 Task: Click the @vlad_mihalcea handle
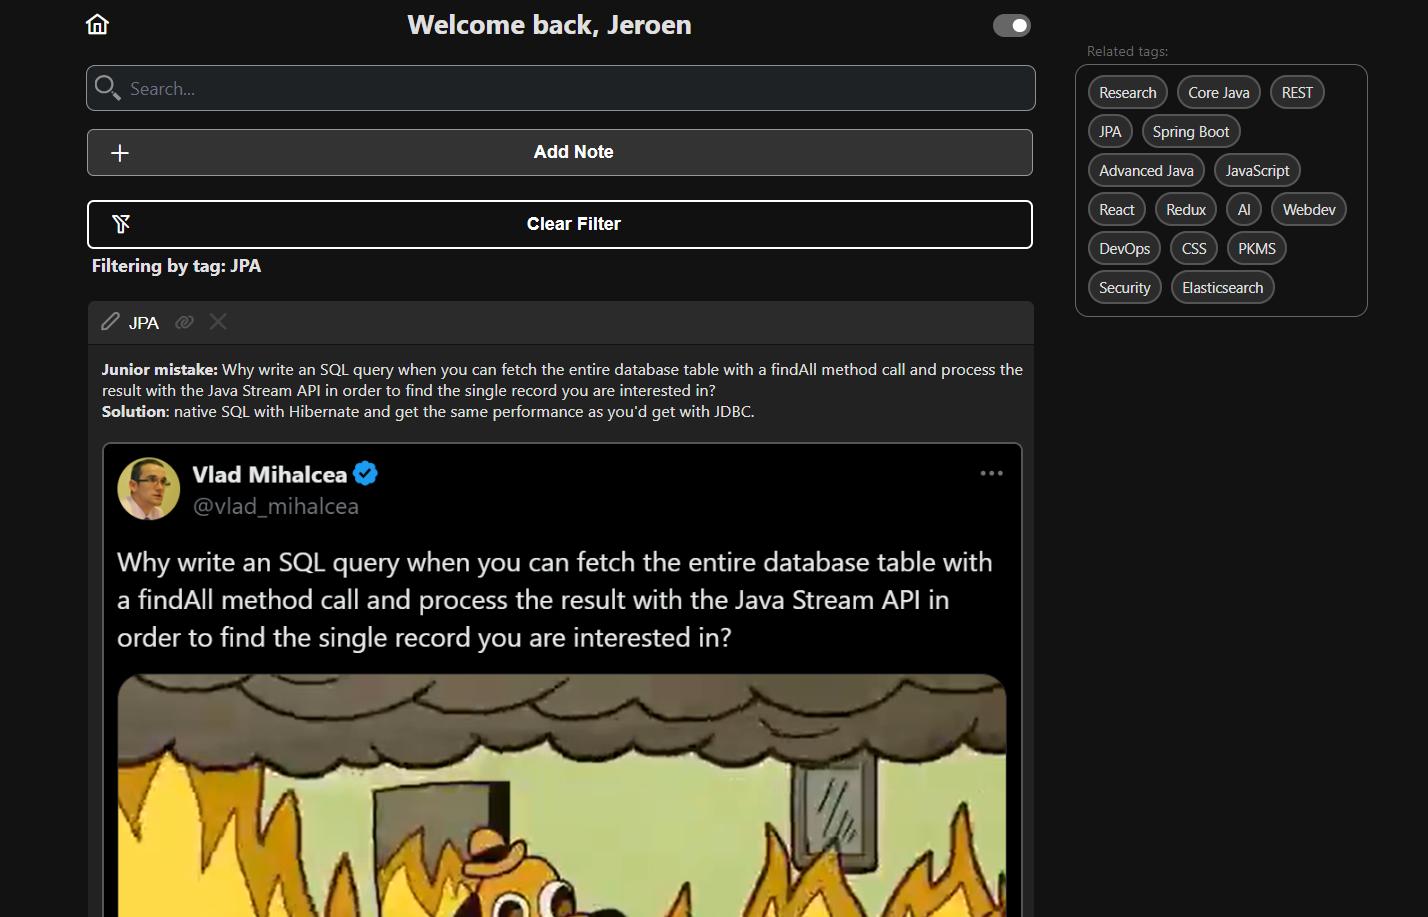(x=276, y=506)
